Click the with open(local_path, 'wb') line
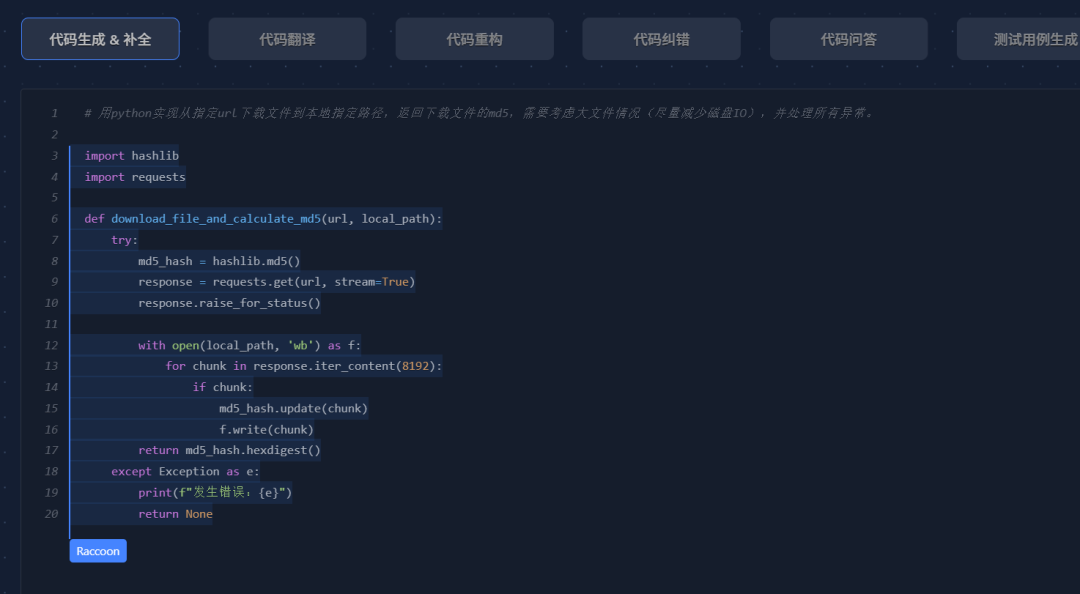Screen dimensions: 1080x594 point(249,345)
